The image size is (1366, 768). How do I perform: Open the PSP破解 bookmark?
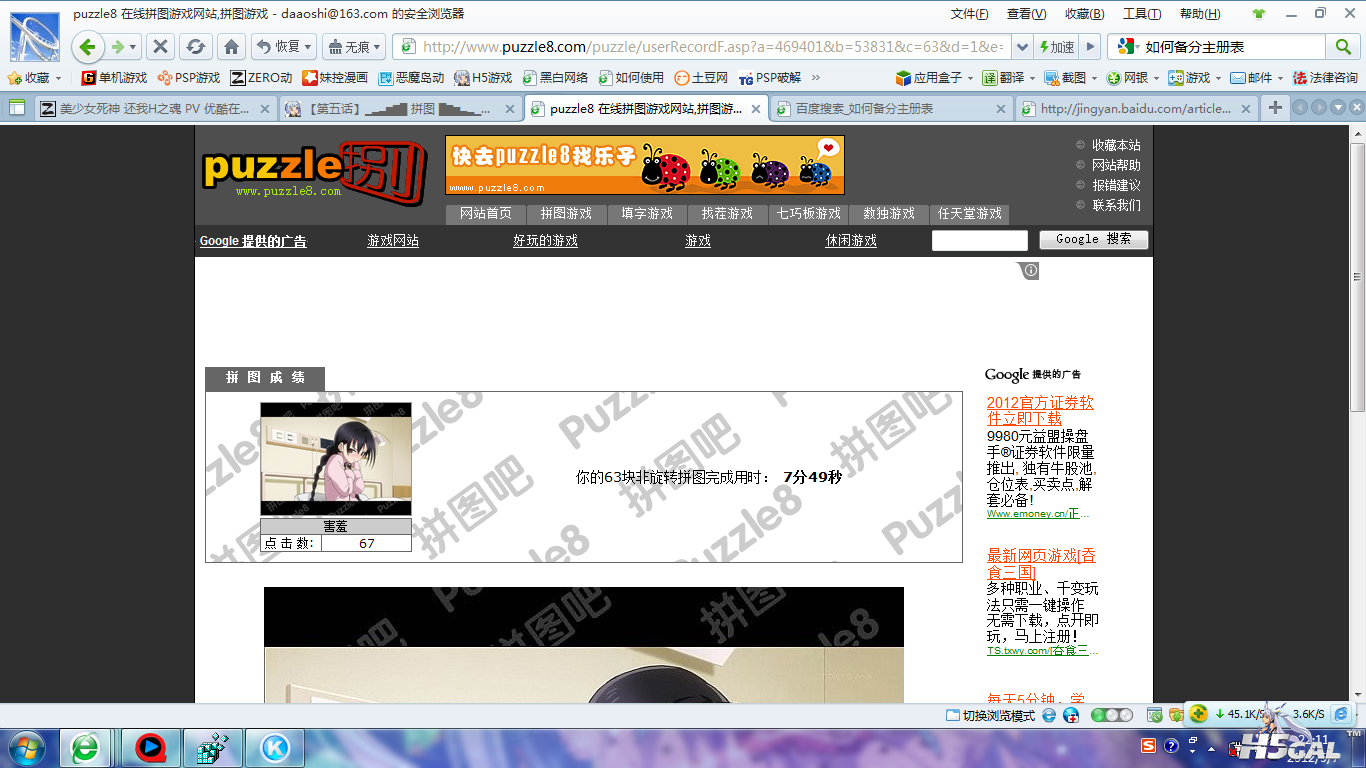click(x=770, y=77)
